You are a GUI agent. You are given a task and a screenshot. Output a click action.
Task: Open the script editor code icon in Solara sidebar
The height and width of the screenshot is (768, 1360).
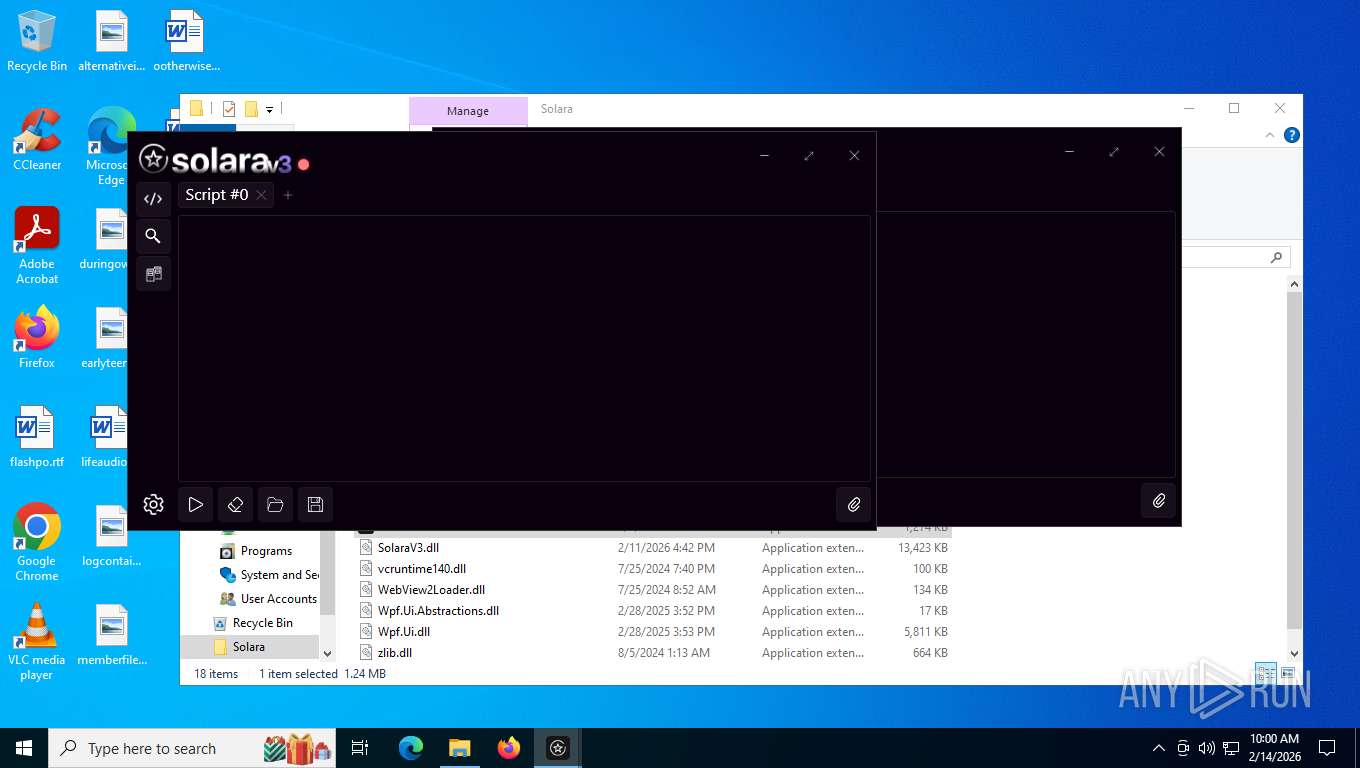point(153,199)
